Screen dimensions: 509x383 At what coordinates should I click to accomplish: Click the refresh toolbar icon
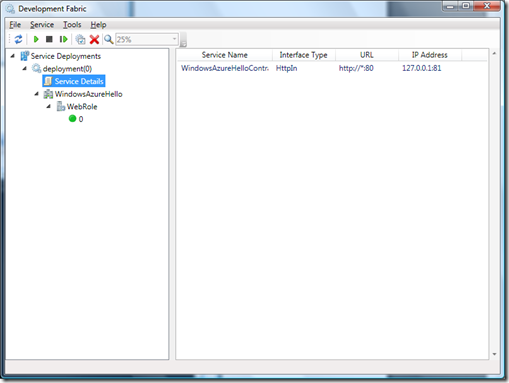[18, 39]
